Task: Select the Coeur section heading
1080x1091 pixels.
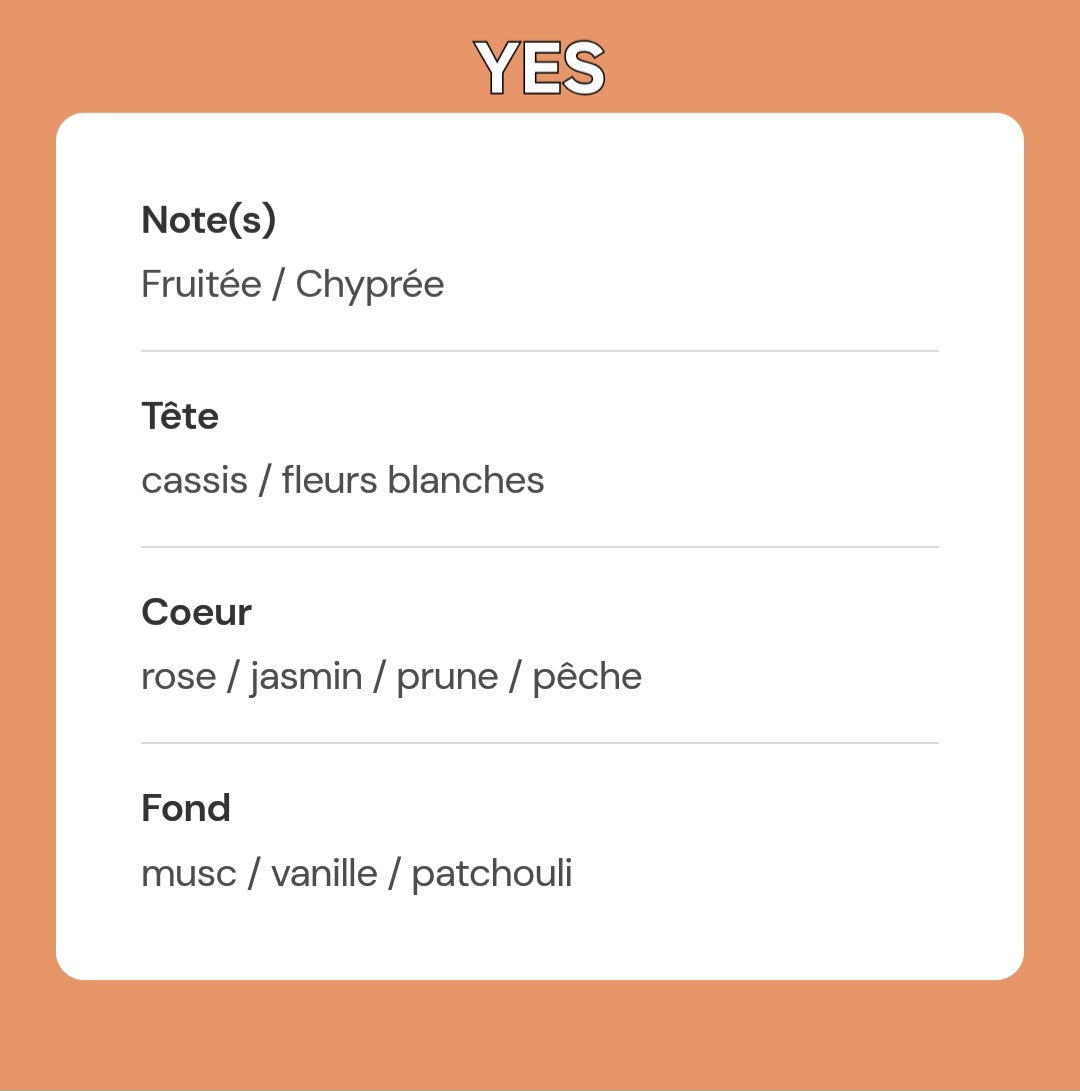Action: [x=196, y=611]
